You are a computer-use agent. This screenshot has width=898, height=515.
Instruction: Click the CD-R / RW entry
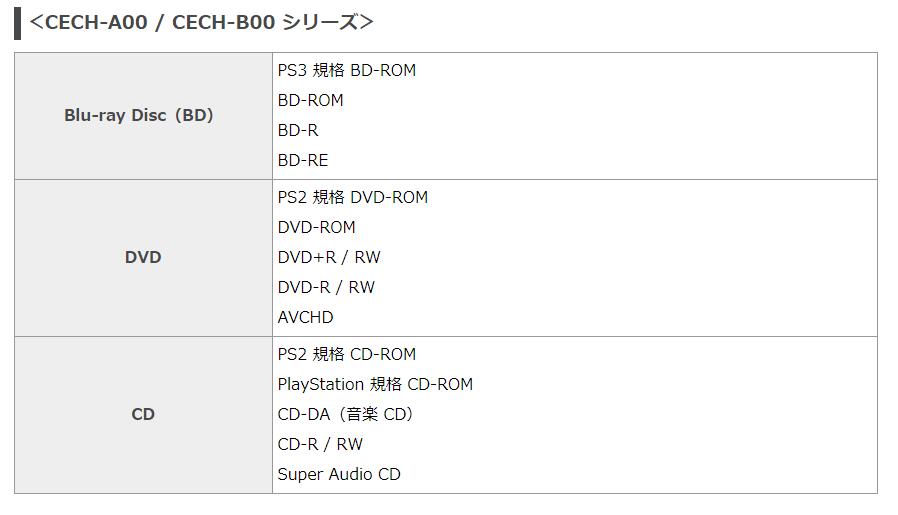pyautogui.click(x=320, y=444)
